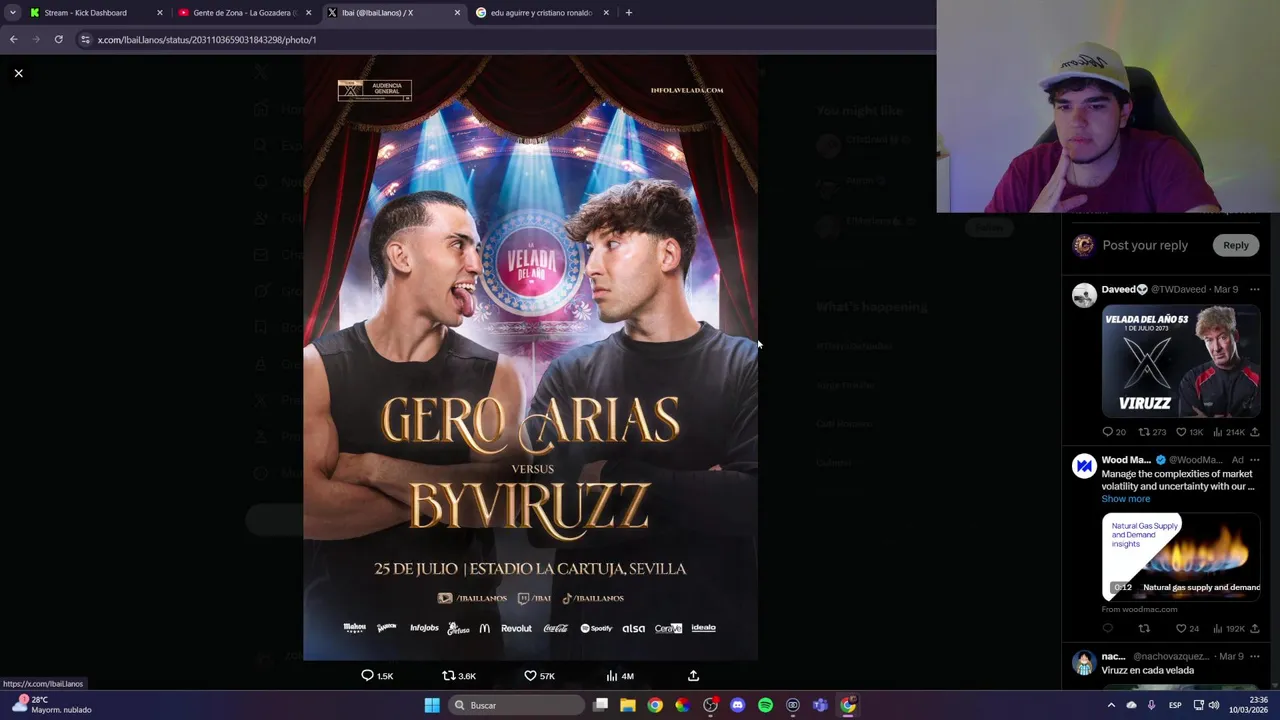1280x720 pixels.
Task: Open the Windows Start menu
Action: coord(432,705)
